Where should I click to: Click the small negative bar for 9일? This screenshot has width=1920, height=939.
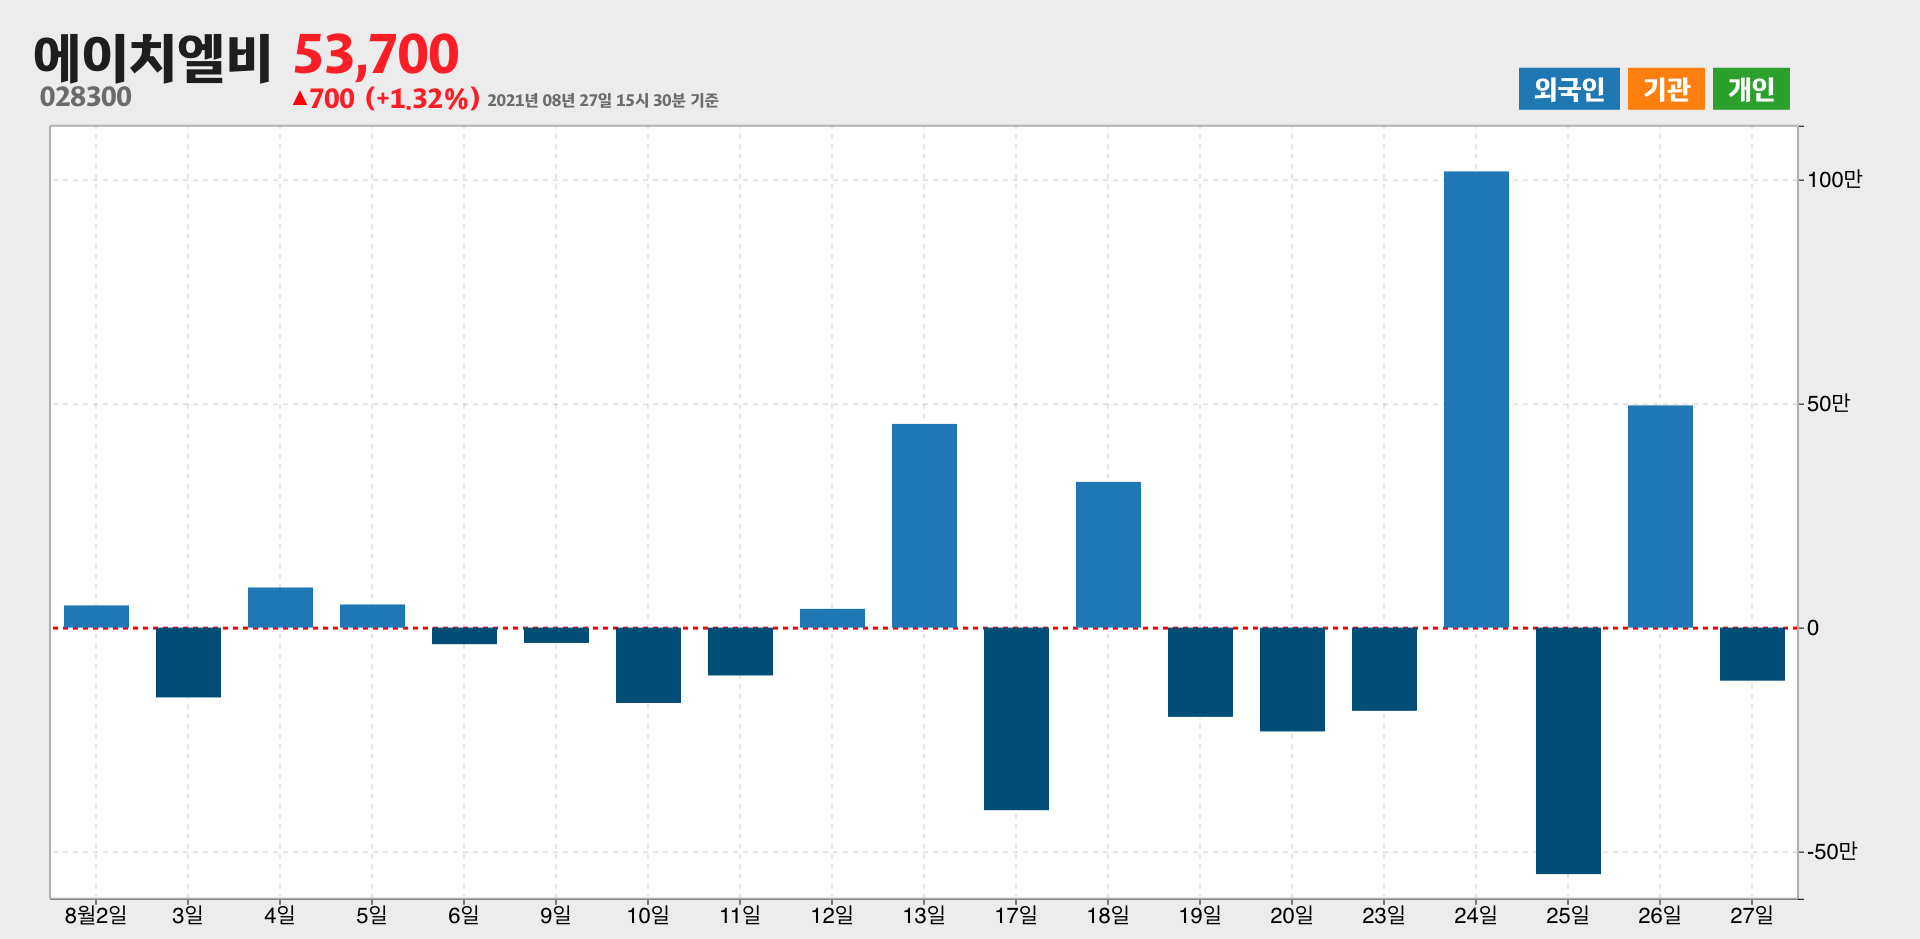pos(556,635)
